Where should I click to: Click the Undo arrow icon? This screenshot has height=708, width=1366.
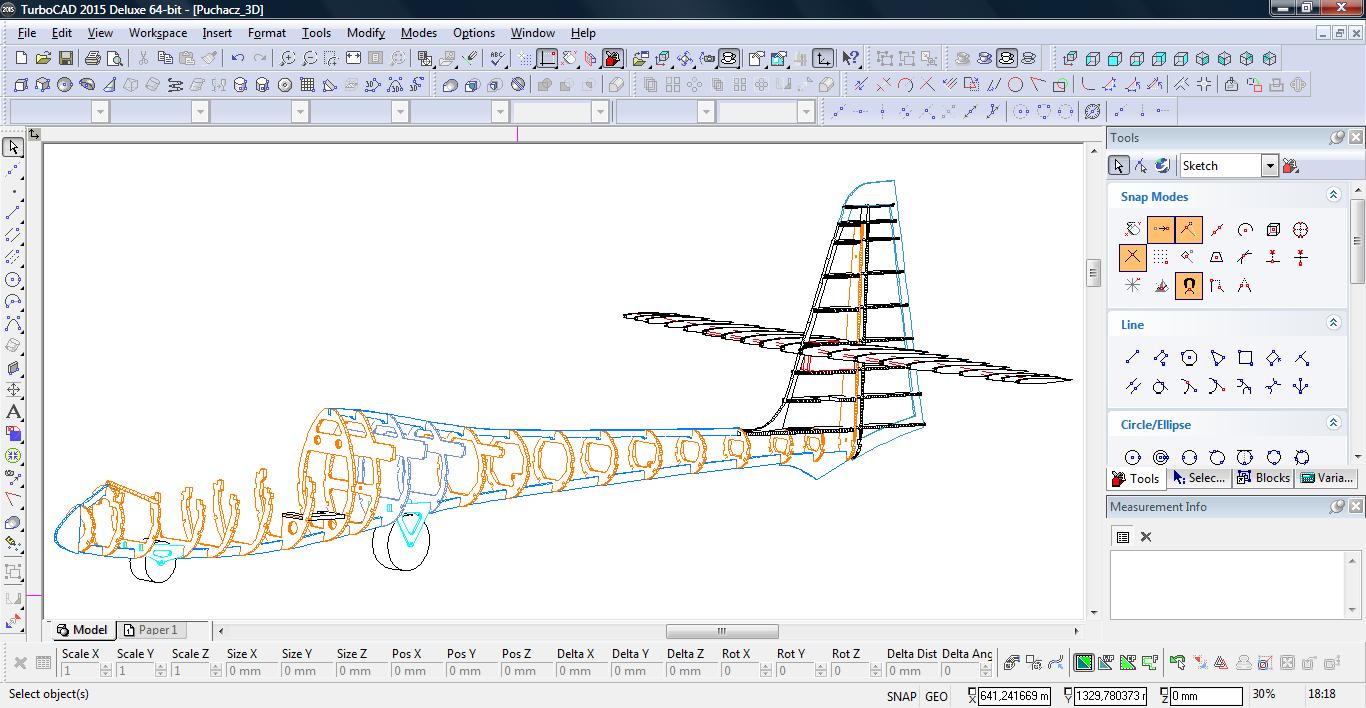pos(238,59)
